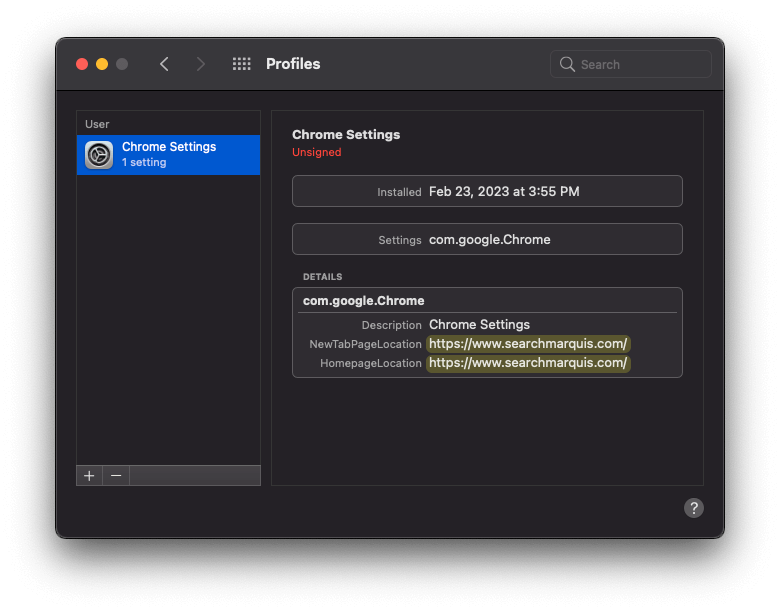Go back using the left chevron

click(x=164, y=64)
